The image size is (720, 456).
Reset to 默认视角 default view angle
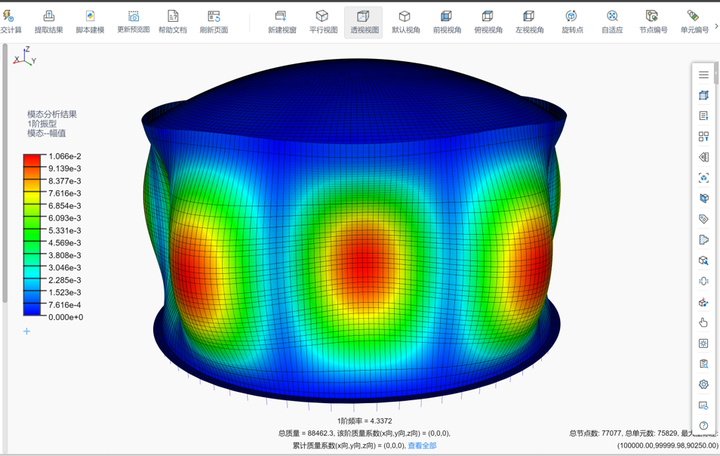405,20
